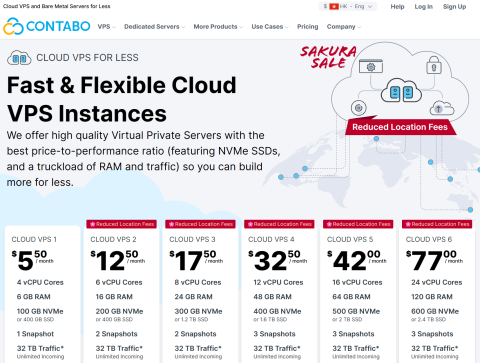
Task: Click the padlock icon in the cloud illustration
Action: tap(434, 65)
